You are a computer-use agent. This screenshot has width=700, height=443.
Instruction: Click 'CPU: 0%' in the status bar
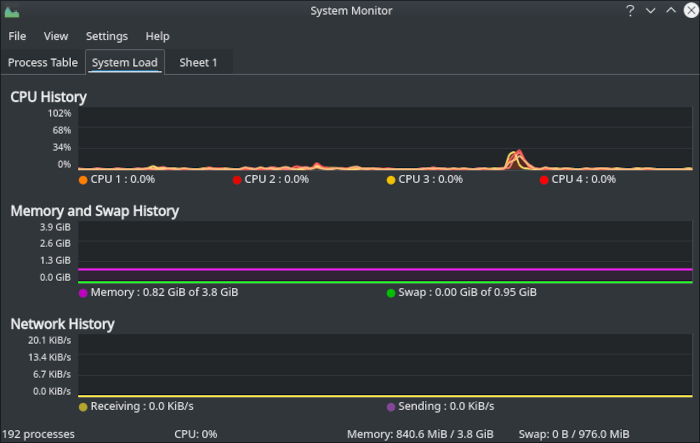[x=196, y=434]
